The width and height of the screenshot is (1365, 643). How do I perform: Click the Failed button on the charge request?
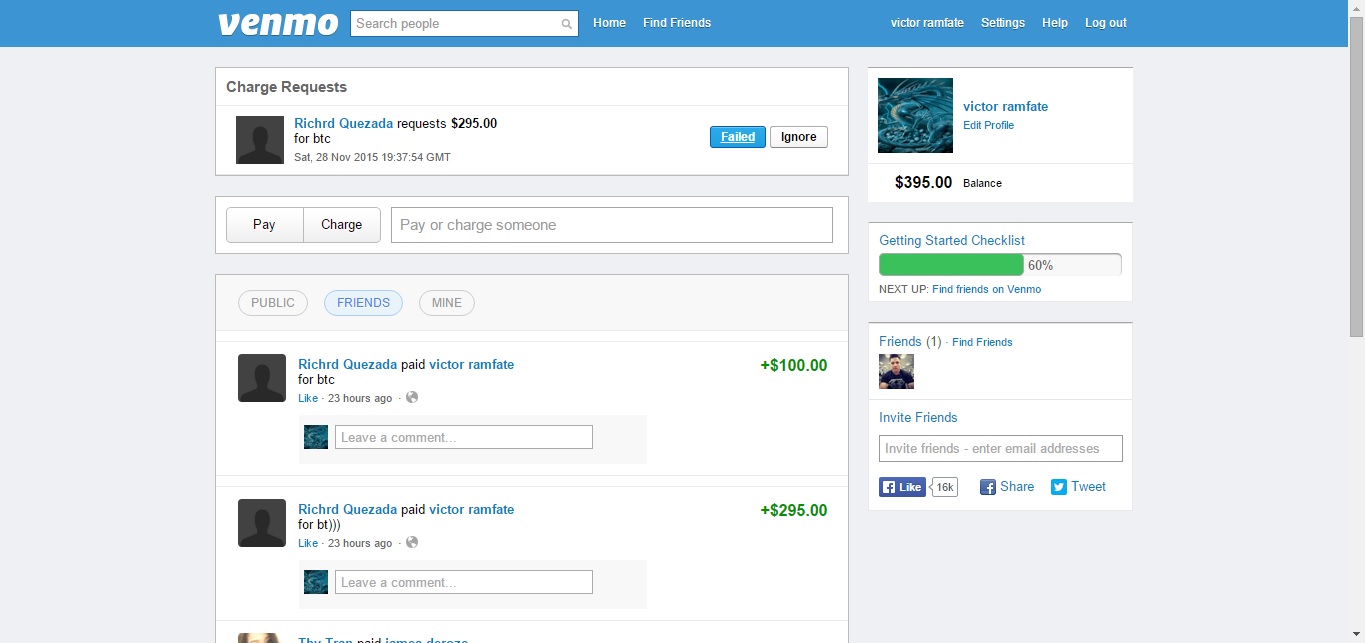point(738,137)
